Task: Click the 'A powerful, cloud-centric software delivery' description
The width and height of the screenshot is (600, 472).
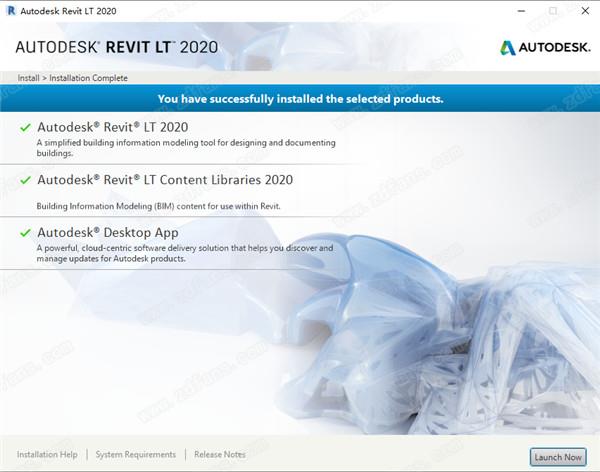Action: click(x=185, y=253)
